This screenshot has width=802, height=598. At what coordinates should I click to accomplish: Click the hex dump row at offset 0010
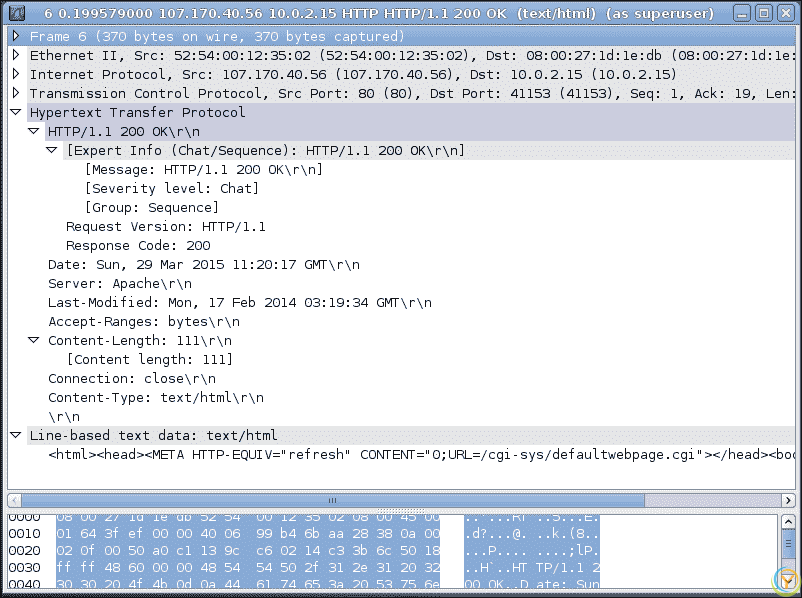click(250, 535)
